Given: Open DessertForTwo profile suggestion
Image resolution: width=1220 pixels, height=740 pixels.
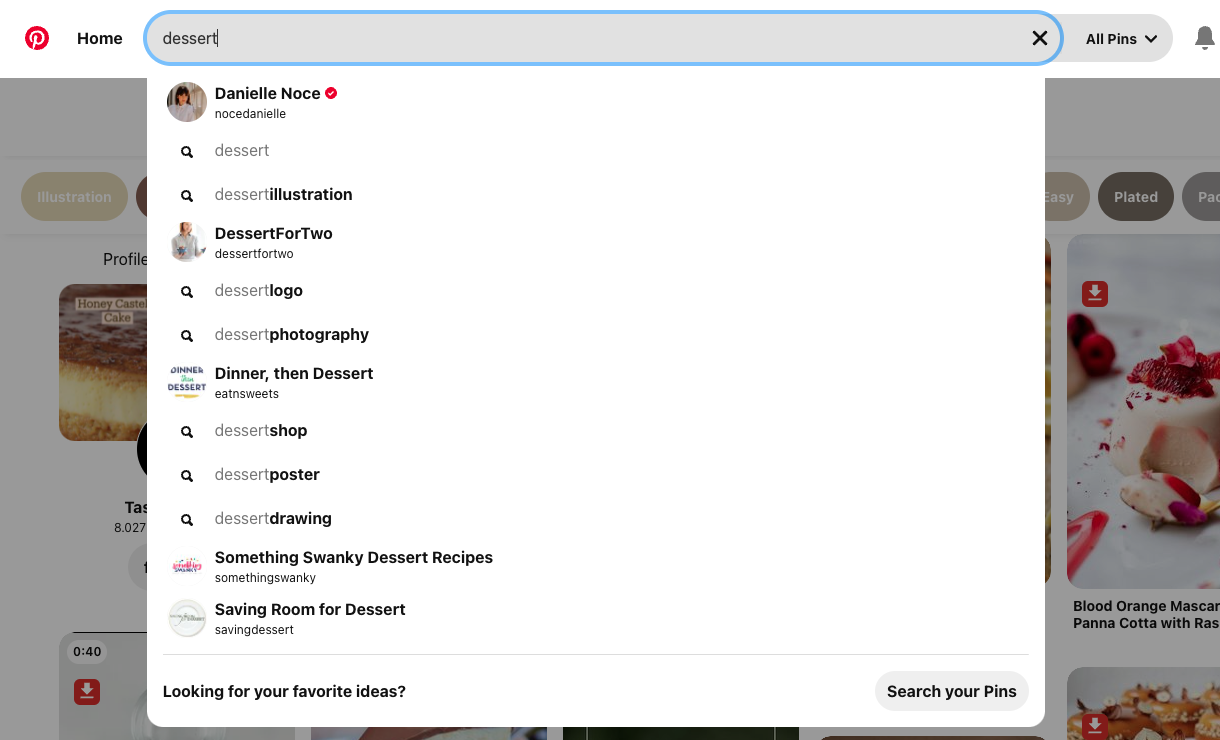Looking at the screenshot, I should pos(596,242).
